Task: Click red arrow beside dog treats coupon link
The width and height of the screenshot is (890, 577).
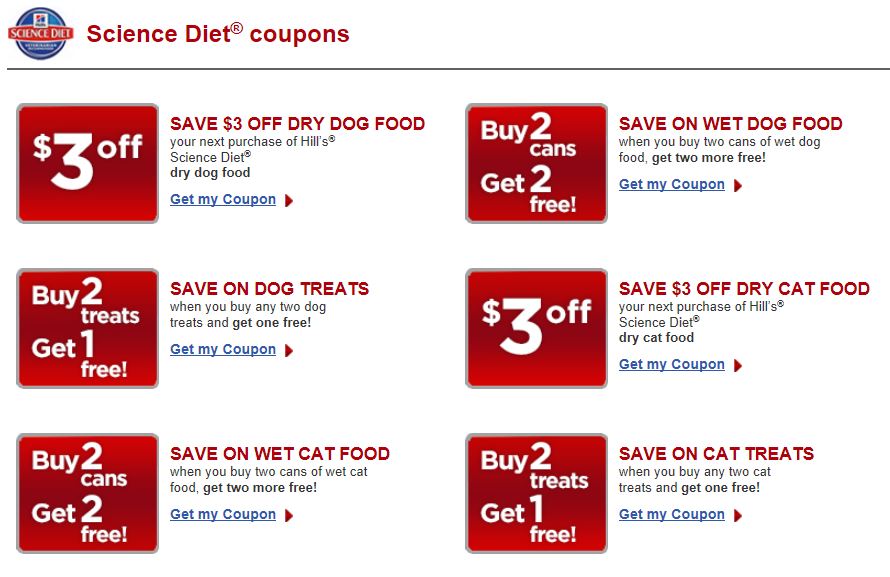Action: pyautogui.click(x=289, y=351)
